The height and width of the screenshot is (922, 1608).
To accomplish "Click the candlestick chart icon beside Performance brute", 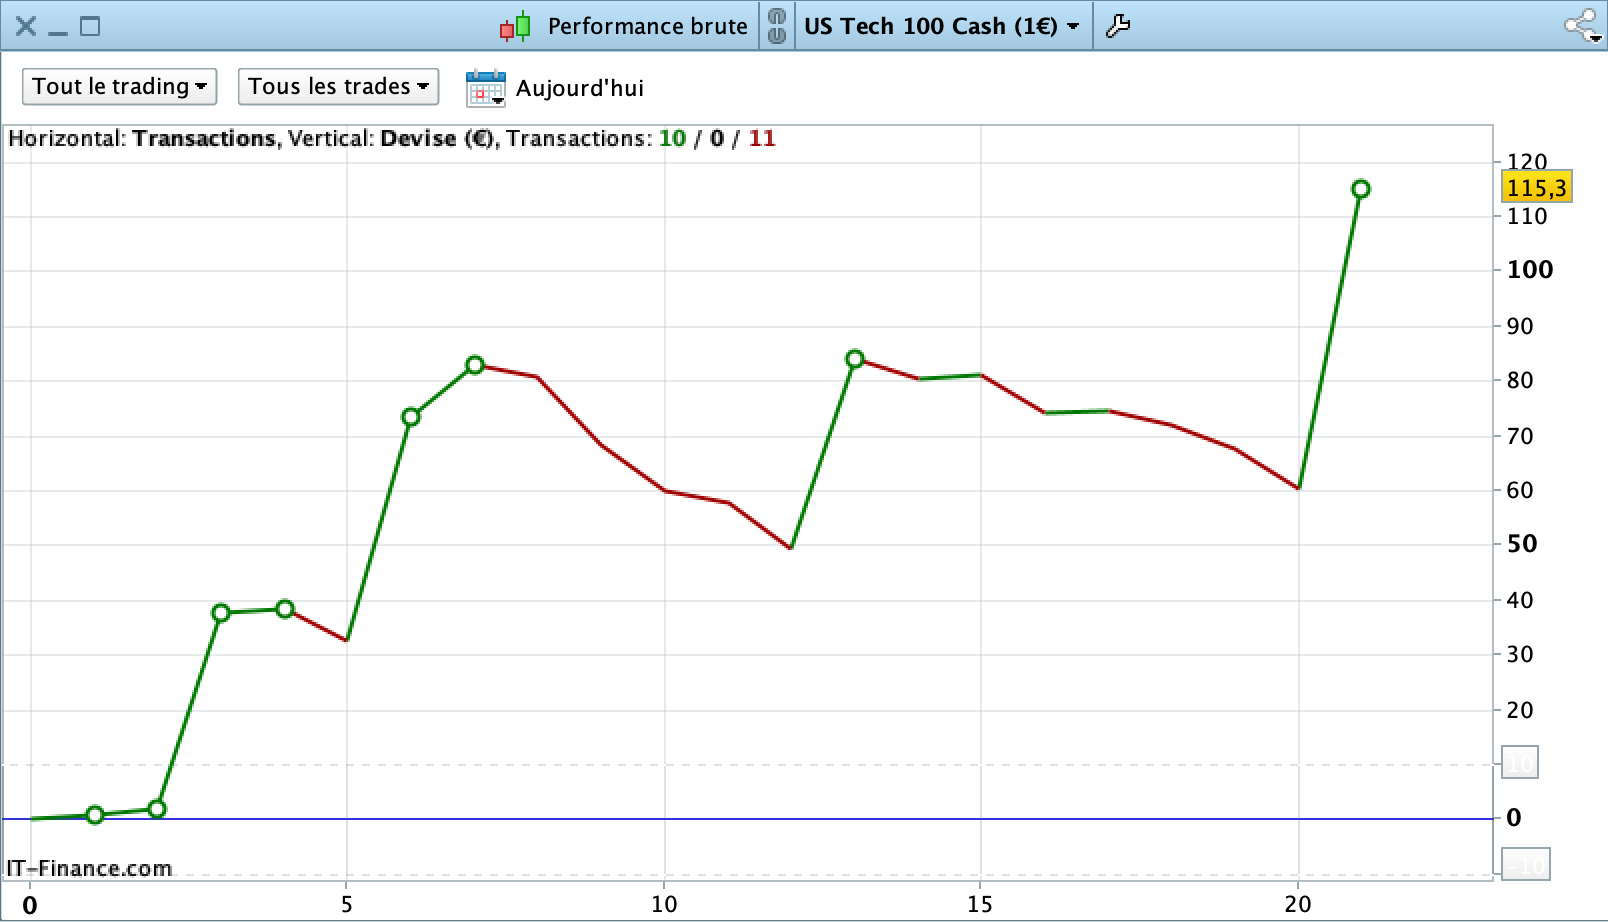I will click(x=515, y=27).
